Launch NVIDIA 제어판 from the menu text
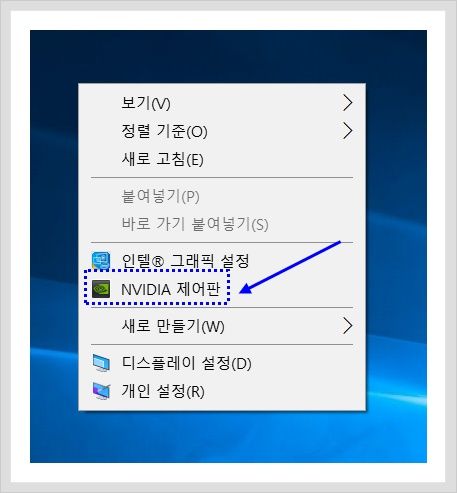 coord(171,289)
